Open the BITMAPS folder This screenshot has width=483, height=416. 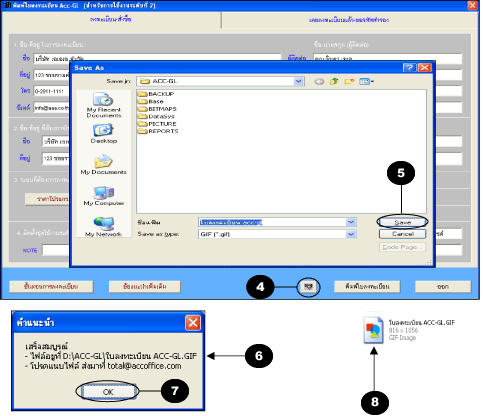click(157, 109)
